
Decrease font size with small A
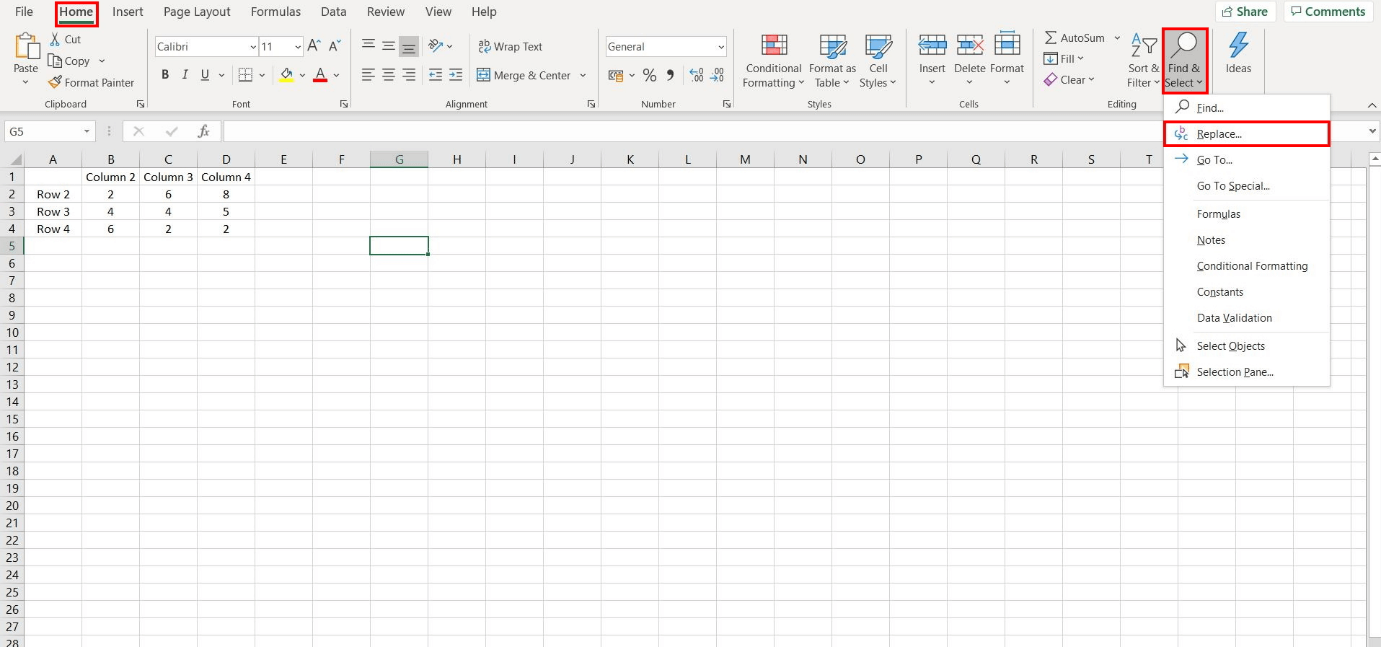(333, 46)
